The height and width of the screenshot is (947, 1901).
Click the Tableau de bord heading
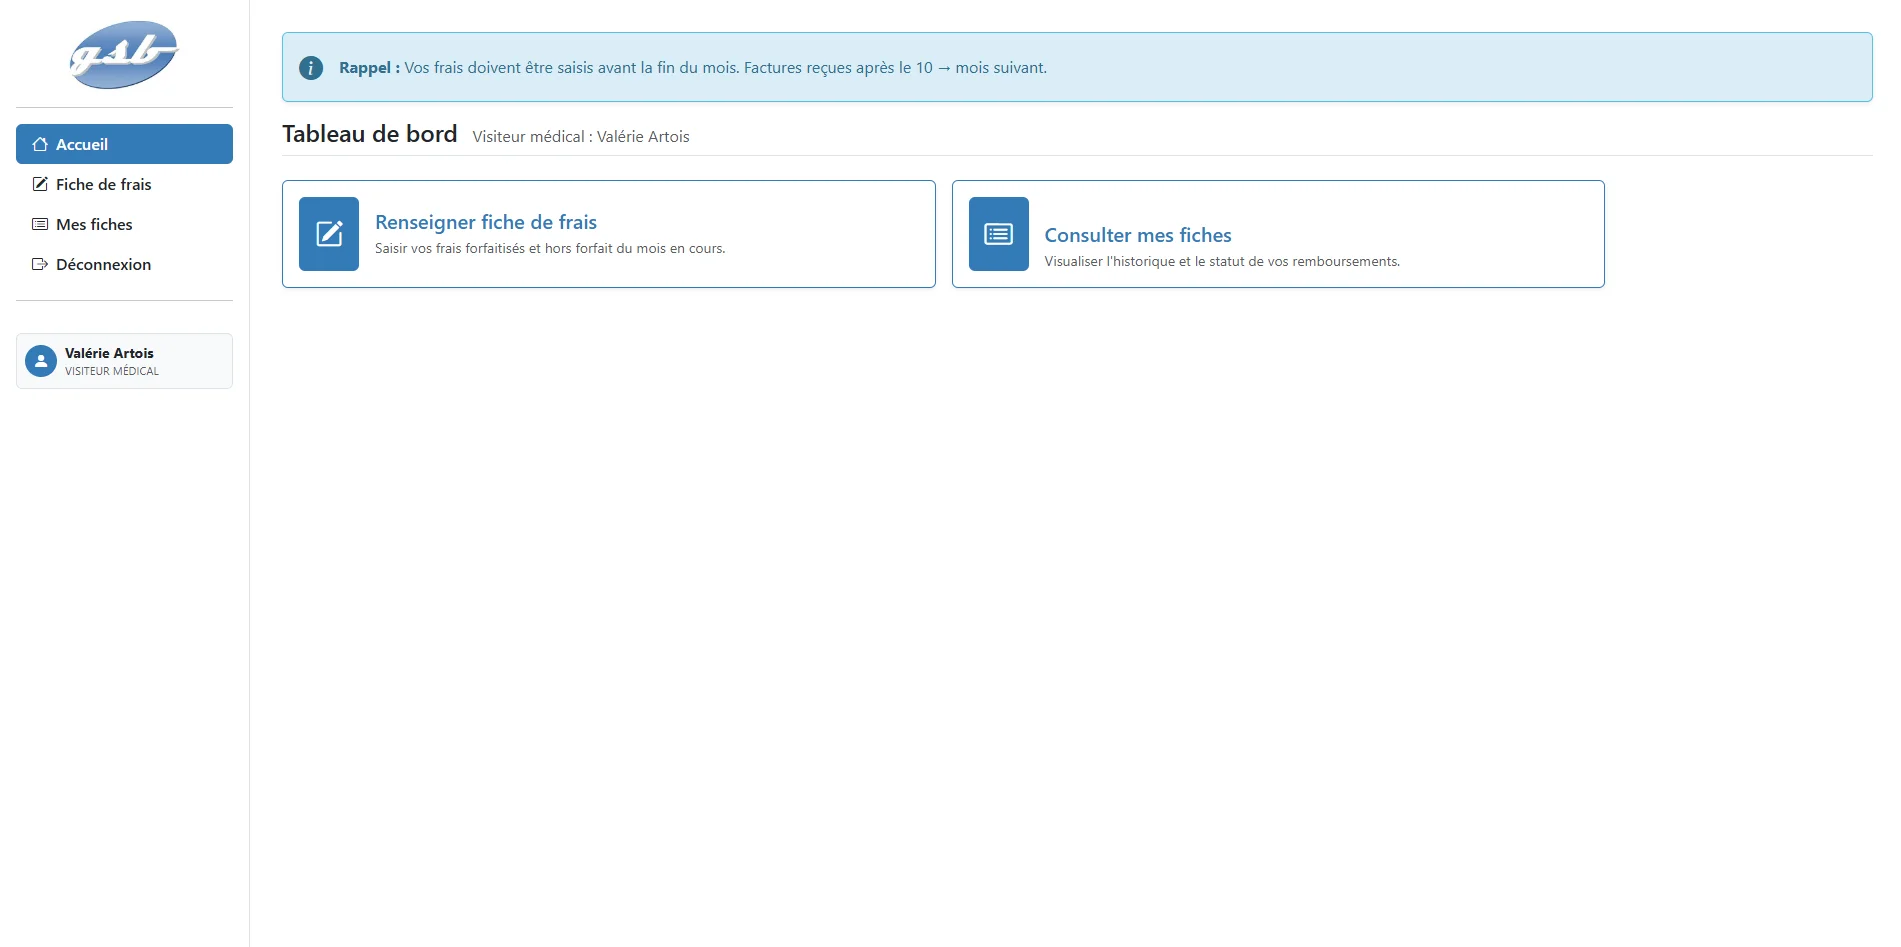click(370, 134)
